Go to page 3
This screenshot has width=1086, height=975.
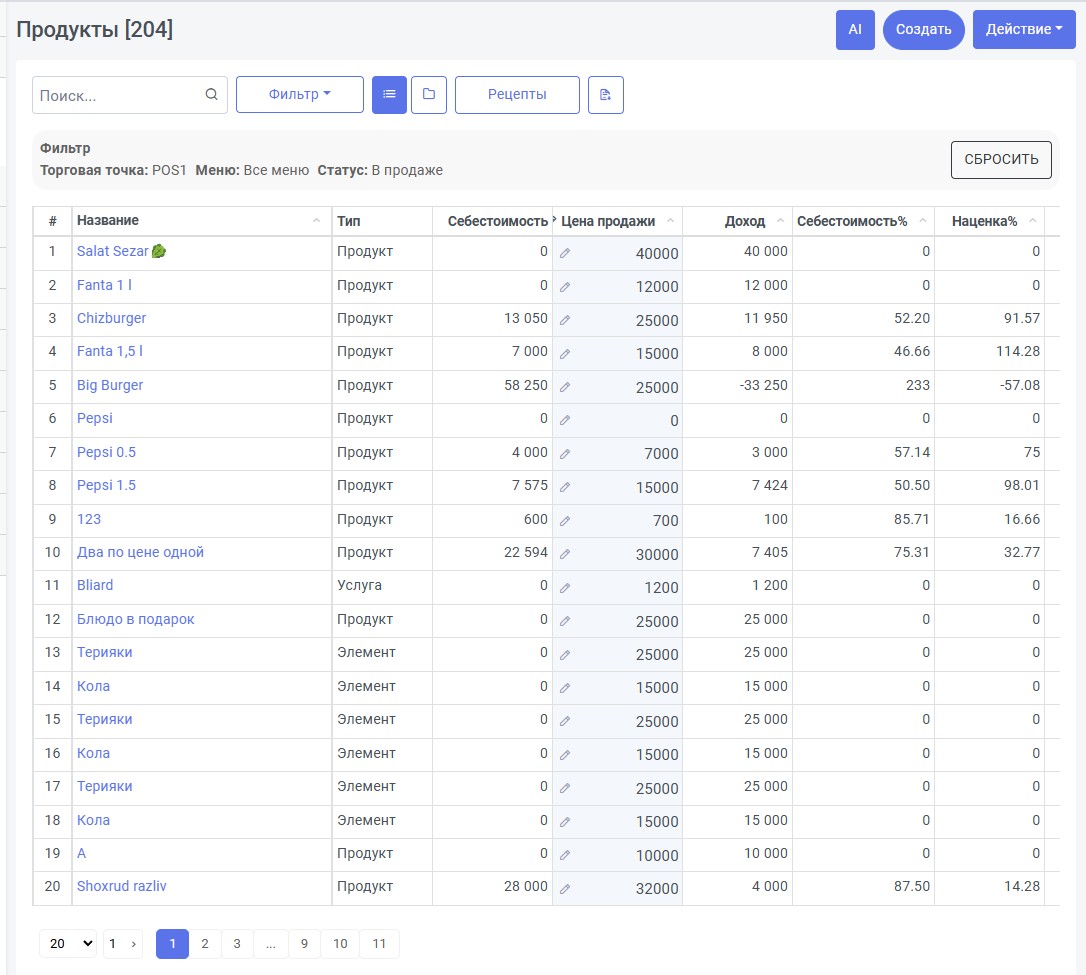[x=237, y=944]
